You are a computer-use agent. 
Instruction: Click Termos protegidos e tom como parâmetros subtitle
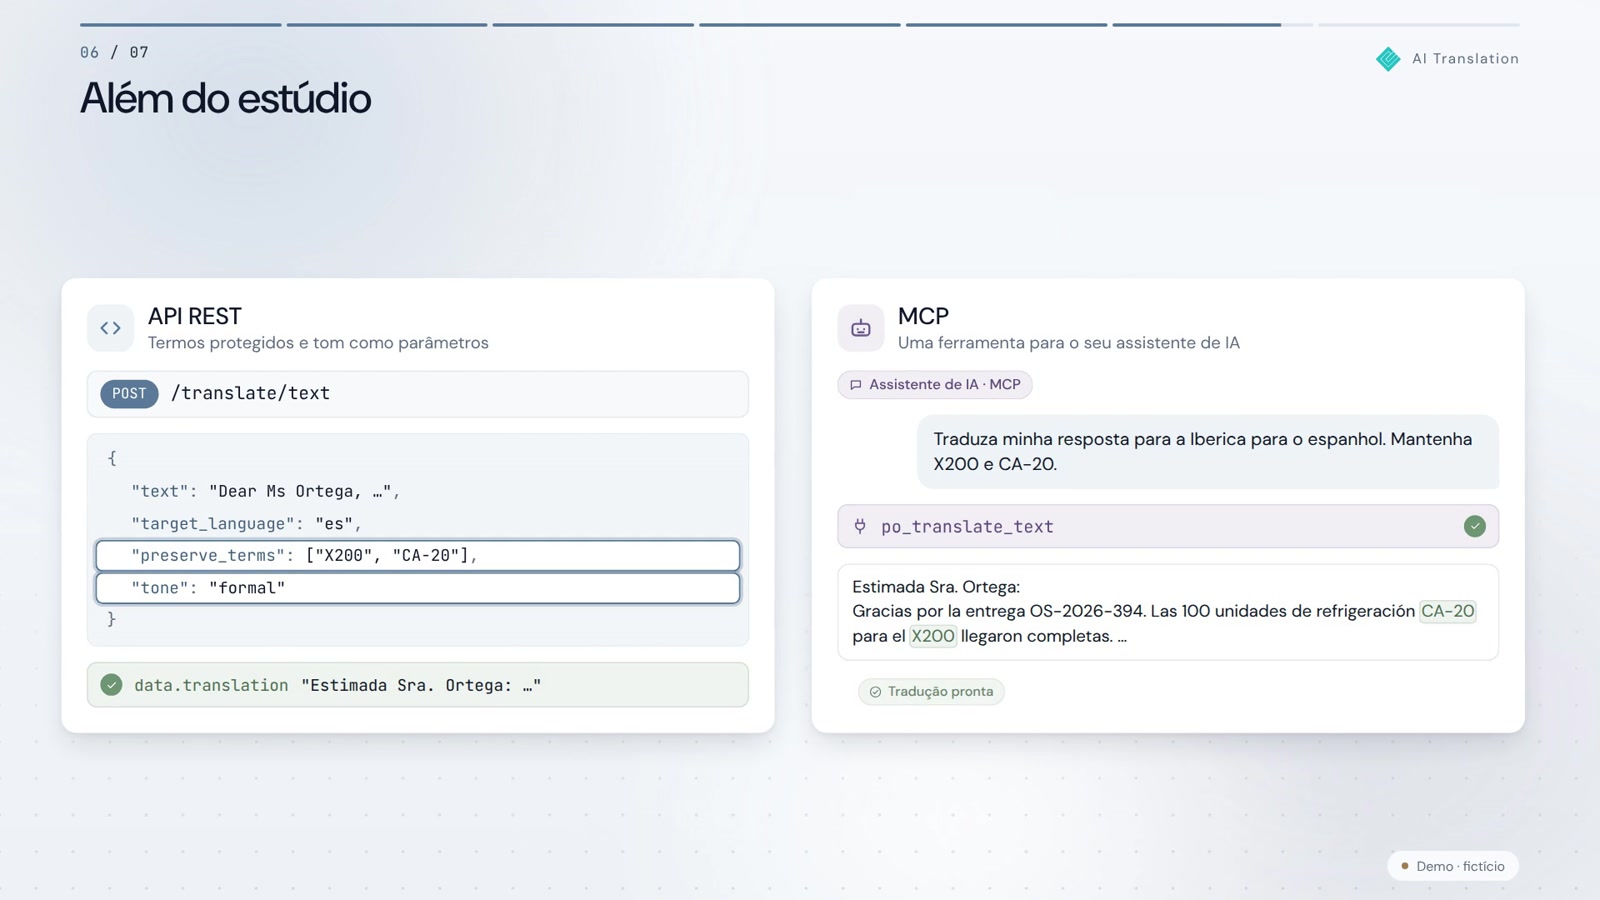[318, 343]
